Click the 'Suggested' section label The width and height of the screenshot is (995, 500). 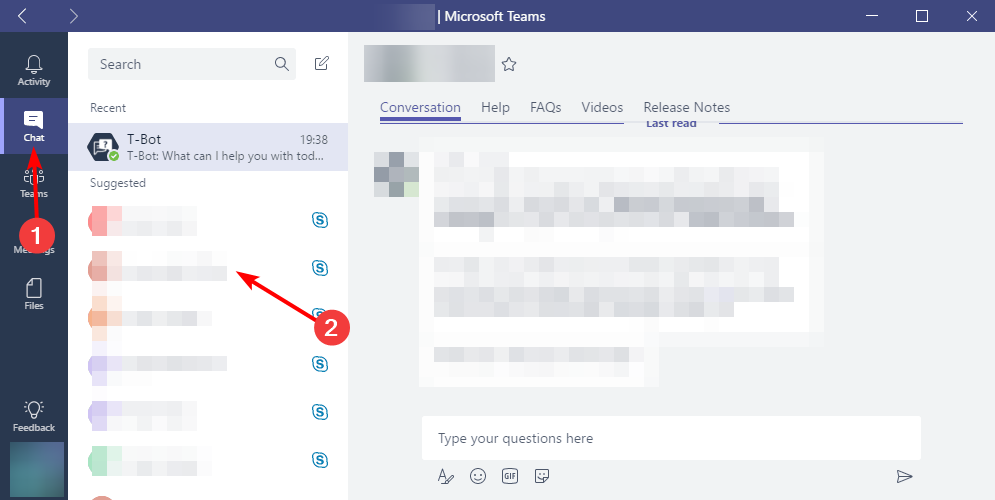click(x=117, y=183)
